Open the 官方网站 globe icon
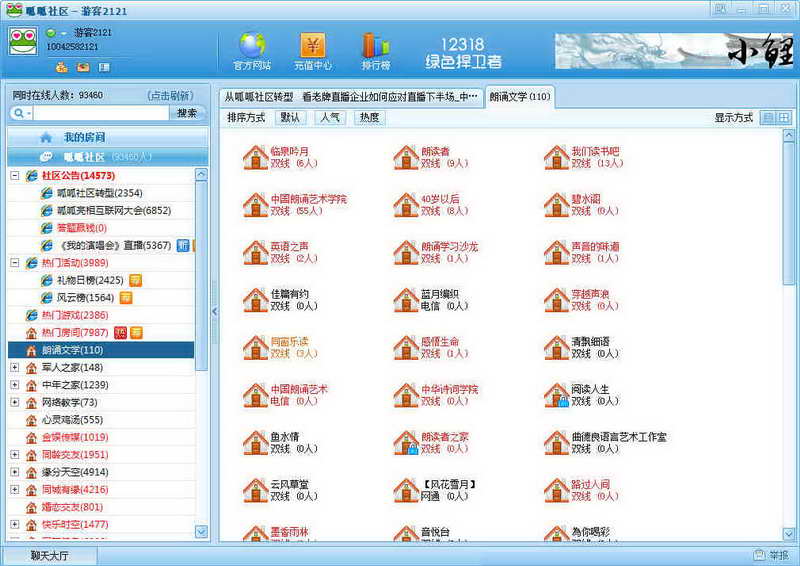Screen dimensions: 800x566 pyautogui.click(x=252, y=45)
